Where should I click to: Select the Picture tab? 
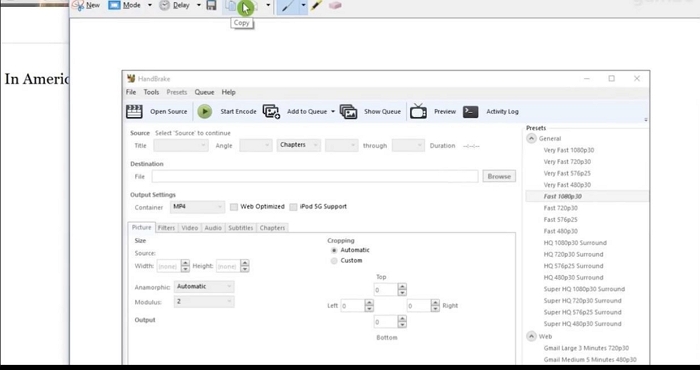point(142,227)
